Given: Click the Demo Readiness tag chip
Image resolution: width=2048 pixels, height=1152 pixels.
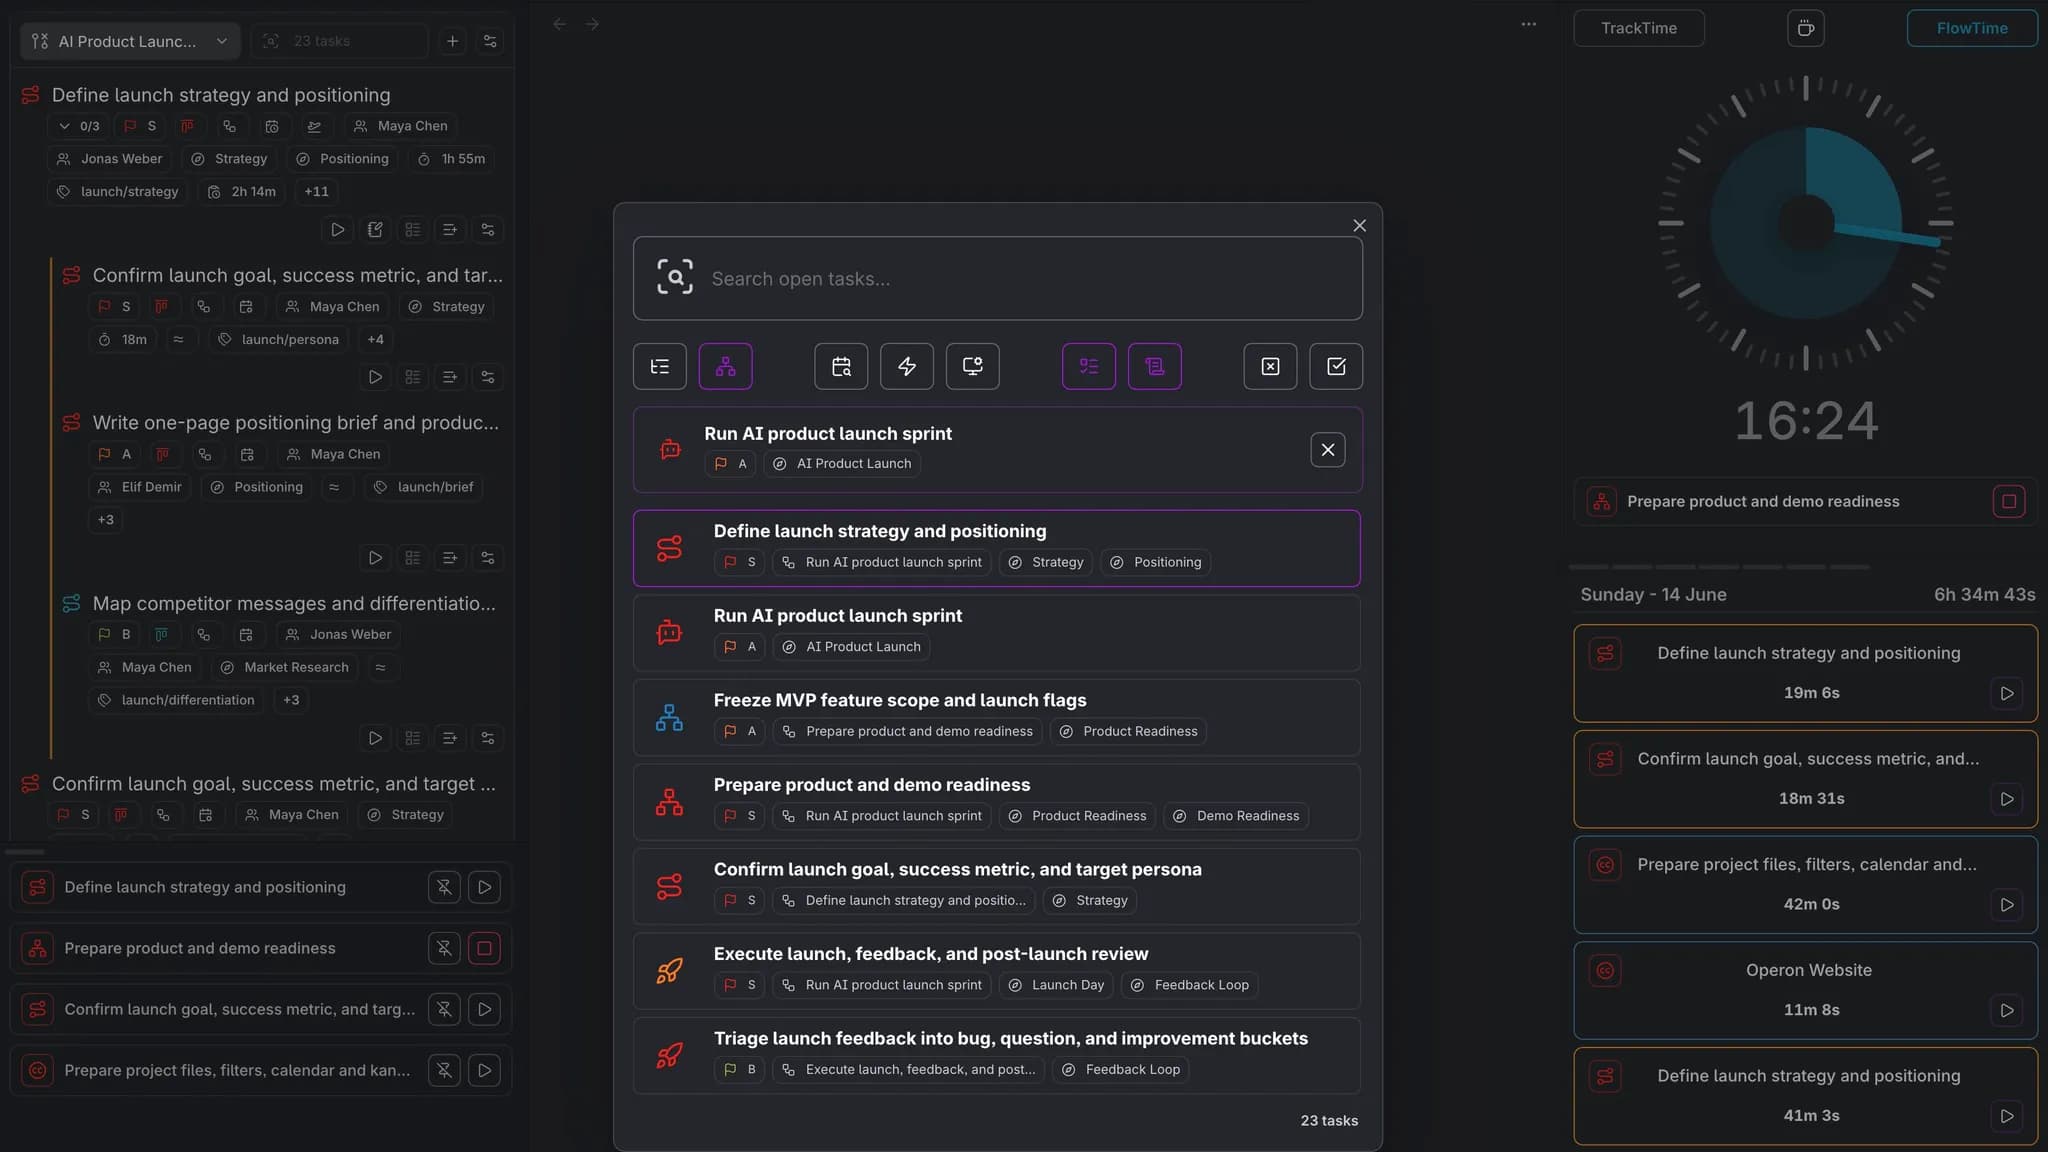Looking at the screenshot, I should [1236, 816].
